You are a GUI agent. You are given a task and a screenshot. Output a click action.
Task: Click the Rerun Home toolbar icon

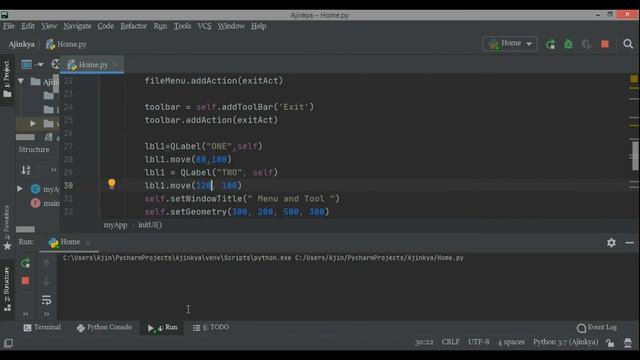[550, 44]
